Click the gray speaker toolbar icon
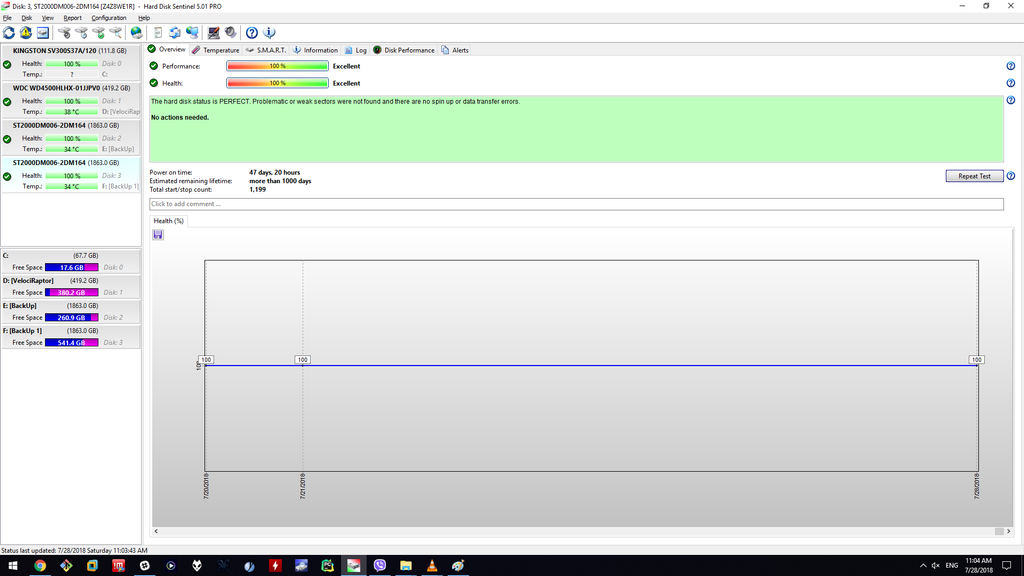 [231, 33]
